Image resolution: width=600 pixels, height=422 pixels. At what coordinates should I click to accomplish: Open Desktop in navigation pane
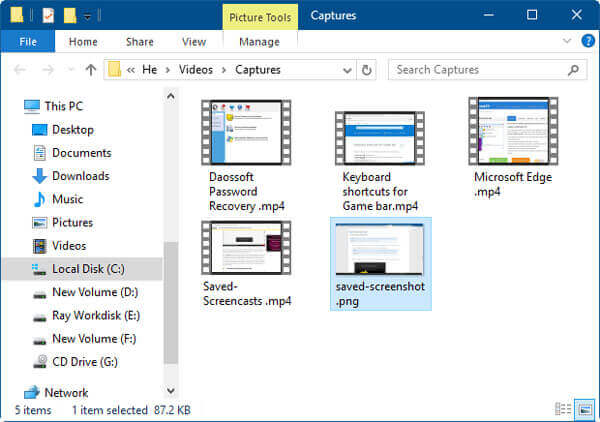63,130
